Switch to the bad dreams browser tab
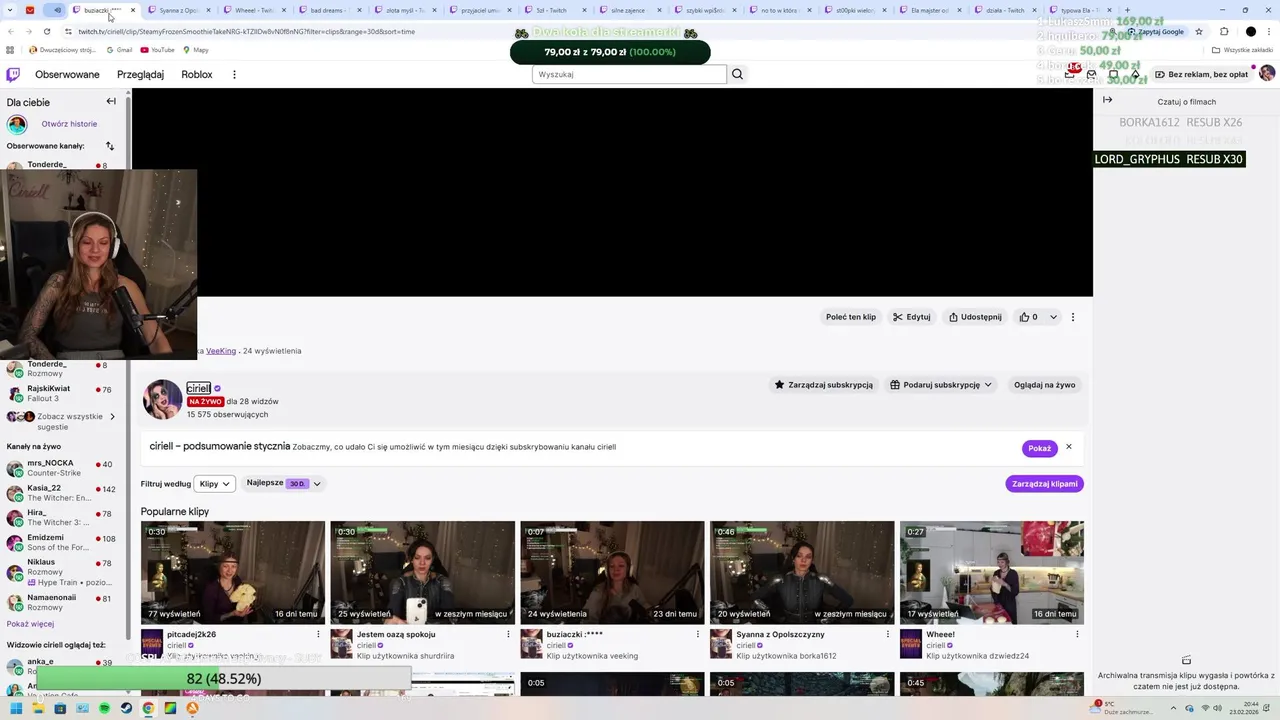Viewport: 1280px width, 720px height. [329, 10]
